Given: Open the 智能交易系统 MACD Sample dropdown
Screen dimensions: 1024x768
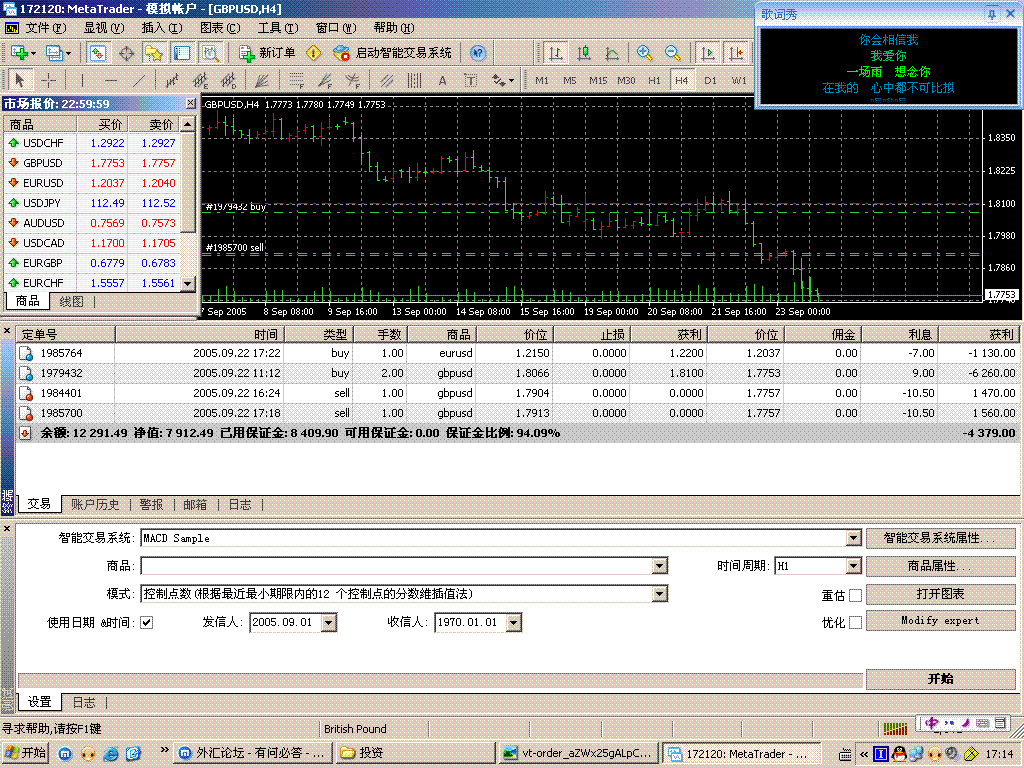Looking at the screenshot, I should pyautogui.click(x=853, y=538).
